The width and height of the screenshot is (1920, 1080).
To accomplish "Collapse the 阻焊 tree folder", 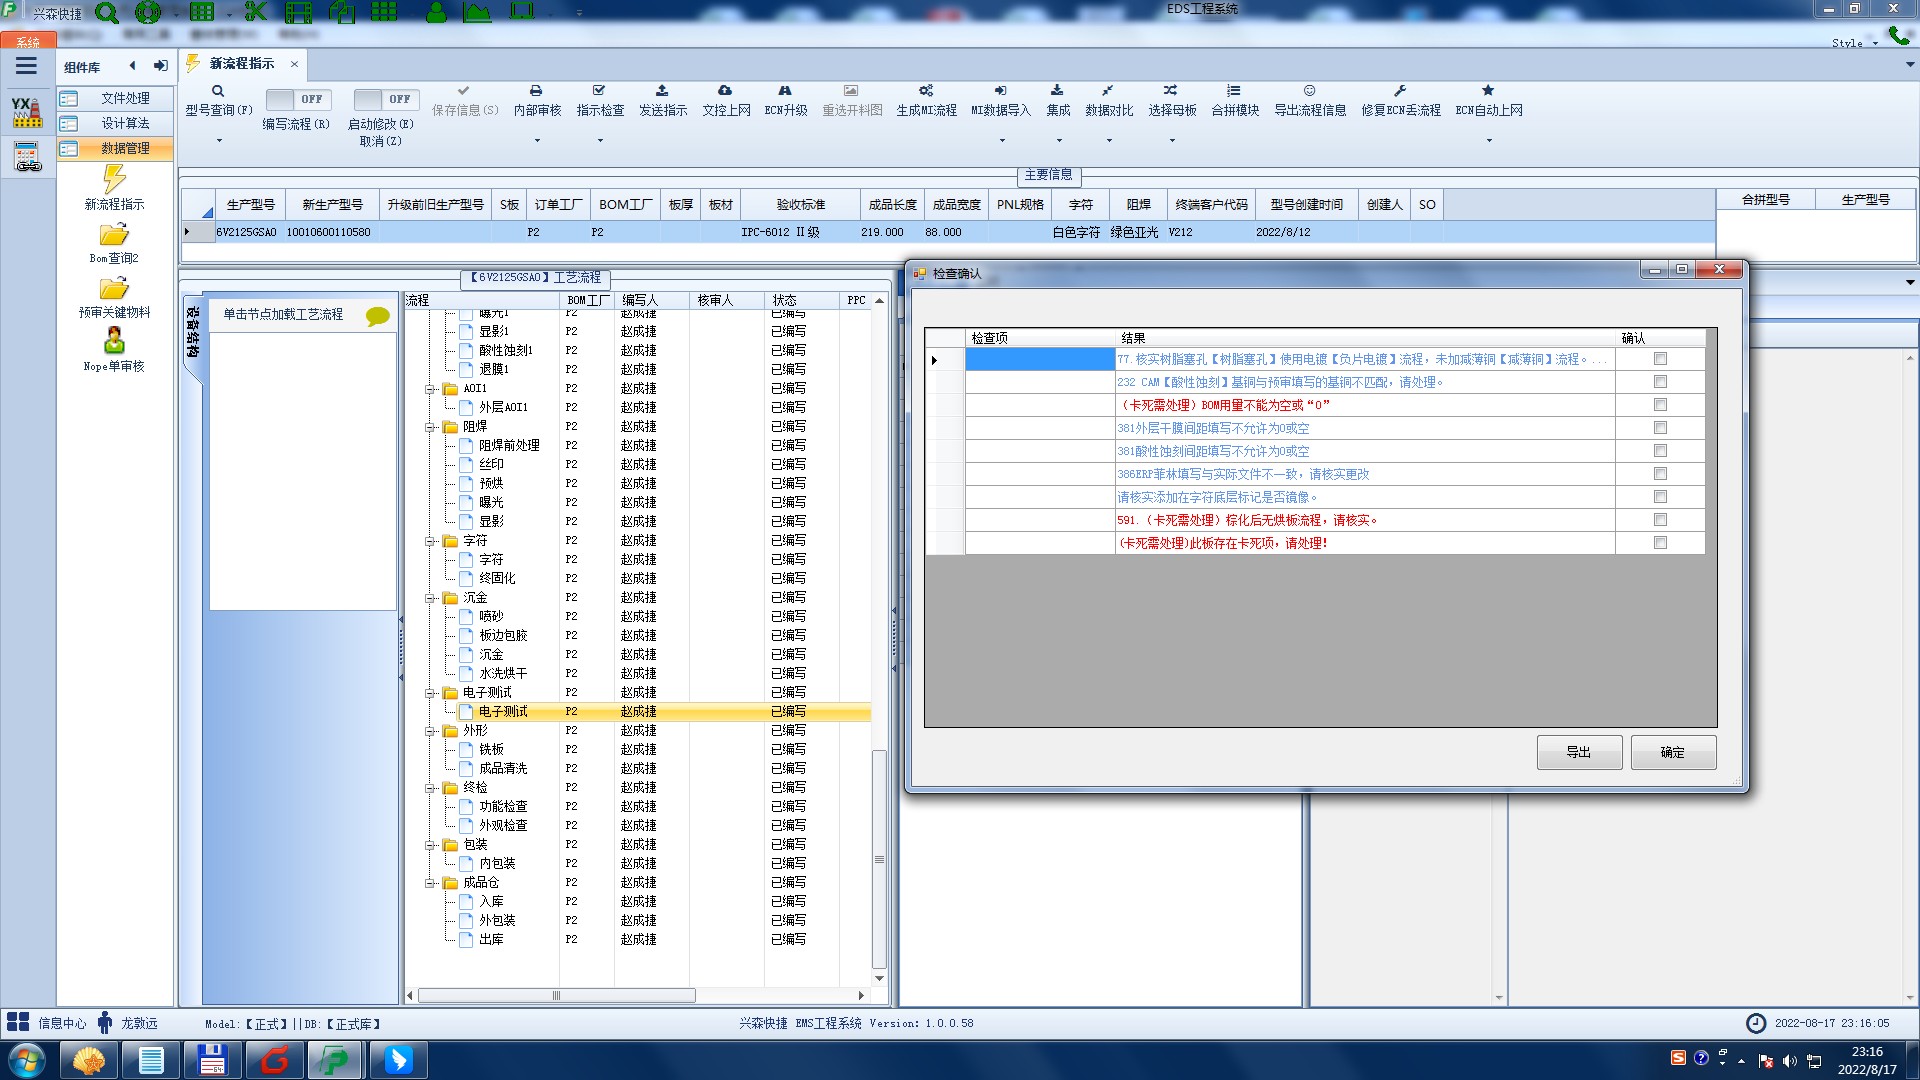I will click(431, 427).
